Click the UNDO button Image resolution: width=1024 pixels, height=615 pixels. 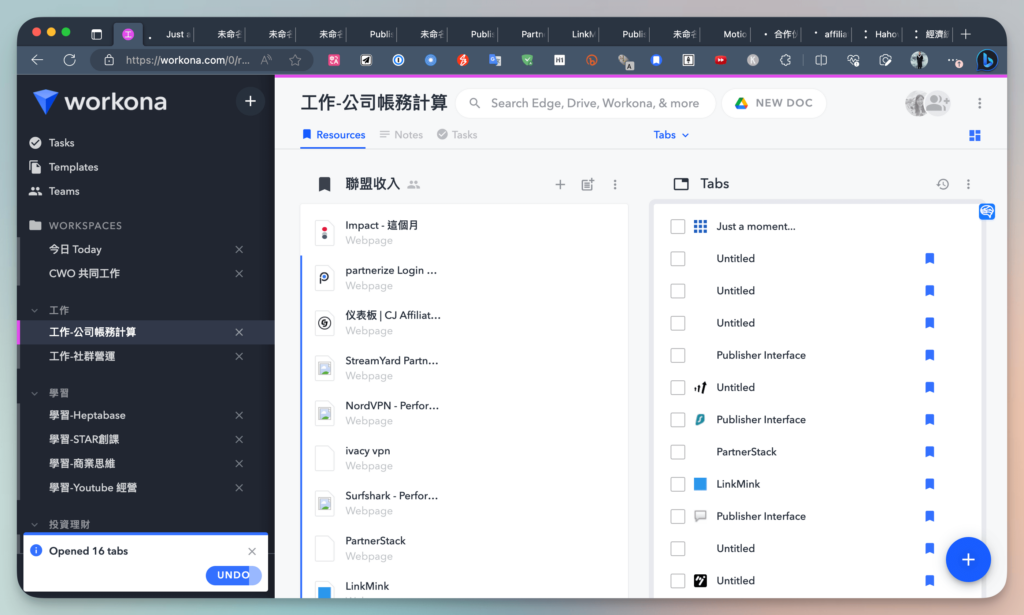[233, 575]
